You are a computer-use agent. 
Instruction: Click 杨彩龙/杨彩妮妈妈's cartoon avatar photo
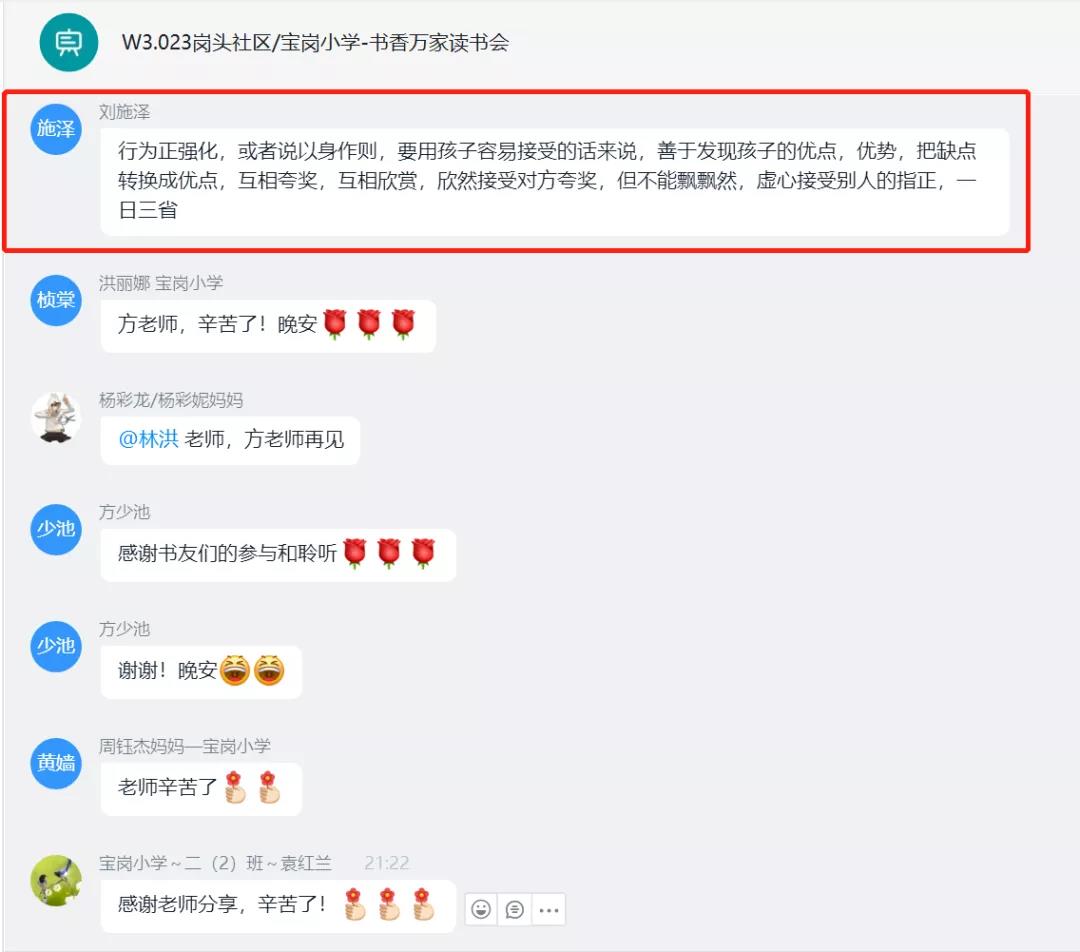tap(56, 417)
